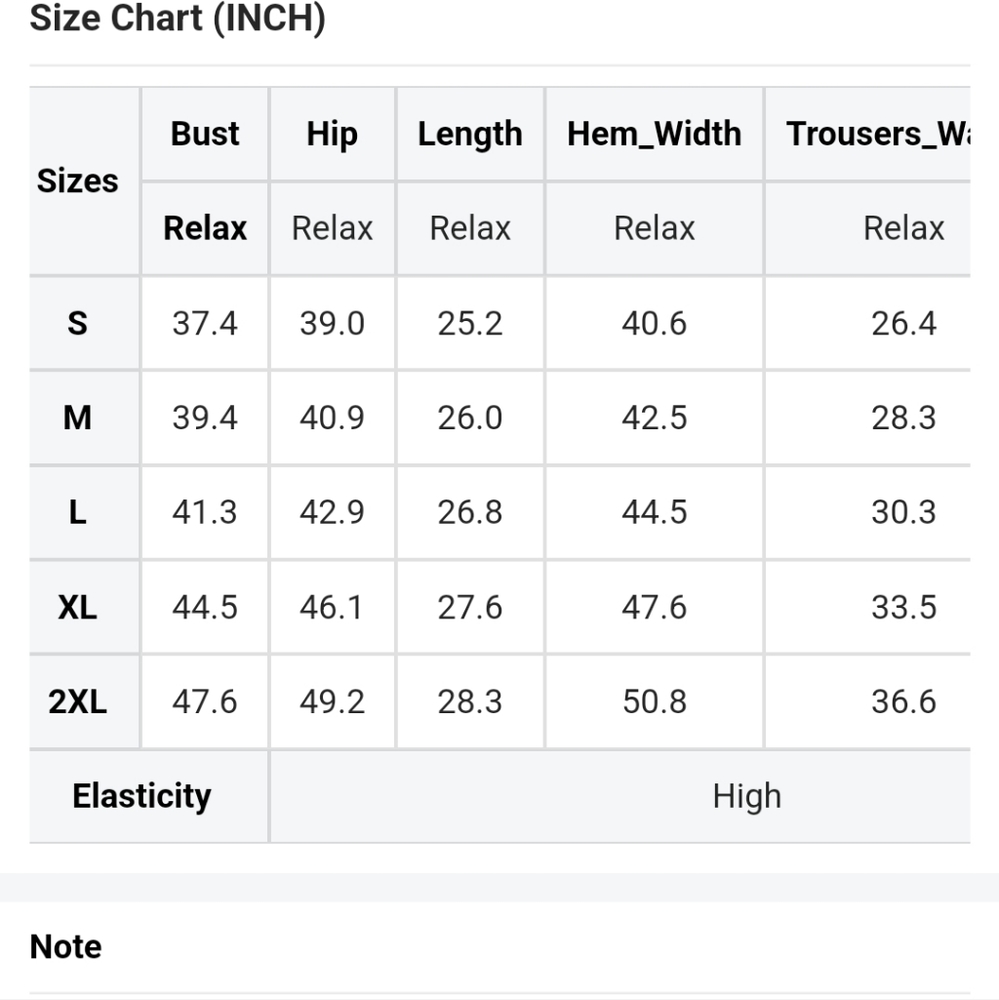Click the Elasticity row label
999x1000 pixels.
[x=142, y=796]
